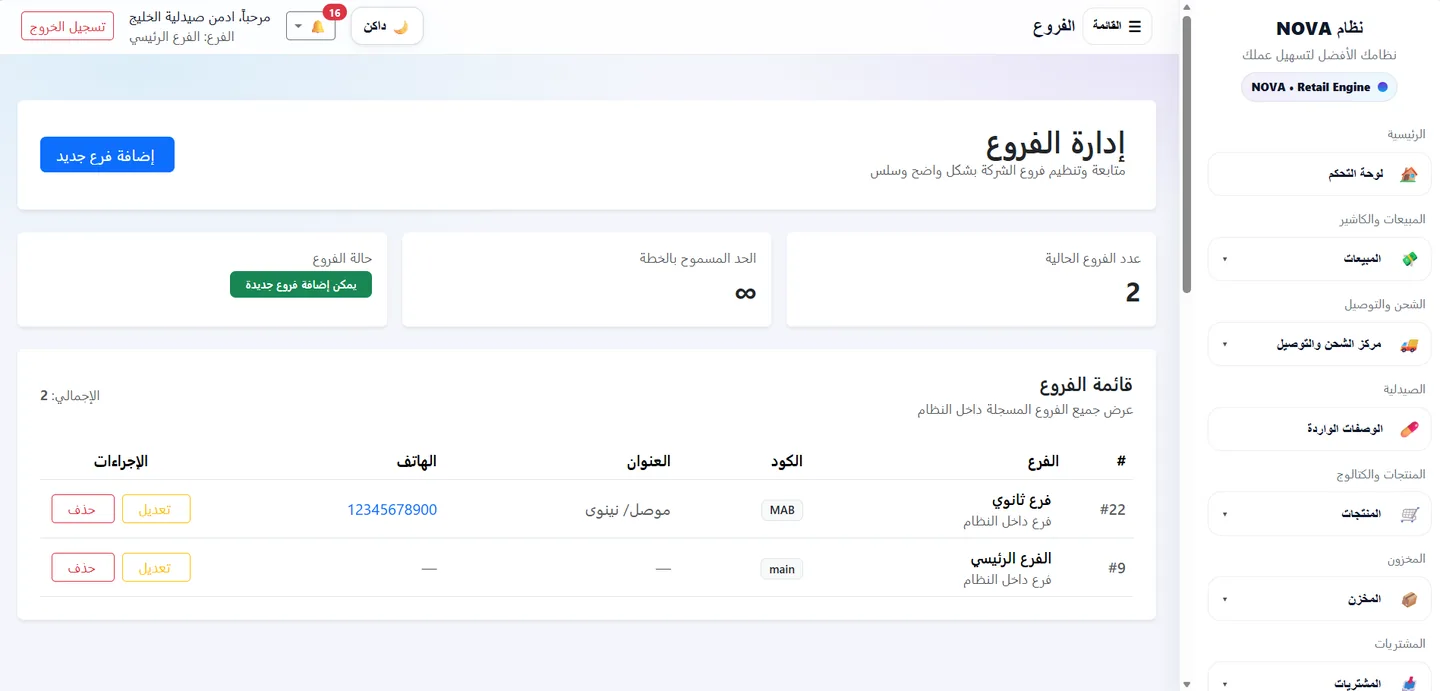This screenshot has width=1440, height=691.
Task: Click branch id #22
Action: click(x=1113, y=510)
